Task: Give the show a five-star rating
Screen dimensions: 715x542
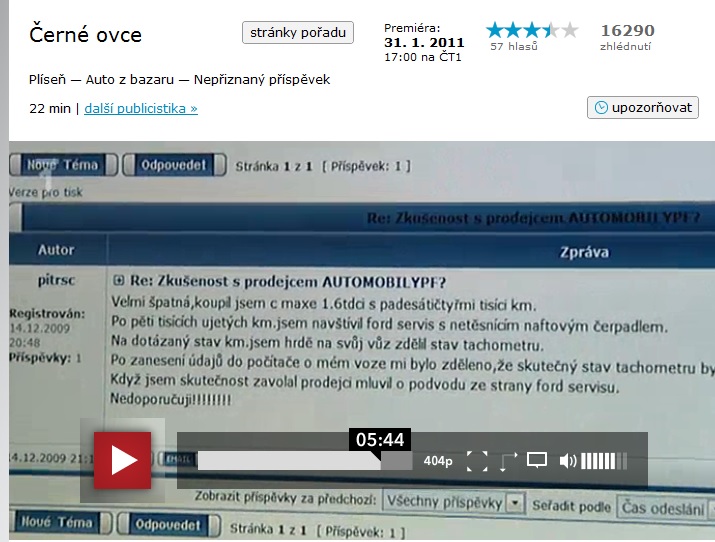Action: tap(570, 30)
